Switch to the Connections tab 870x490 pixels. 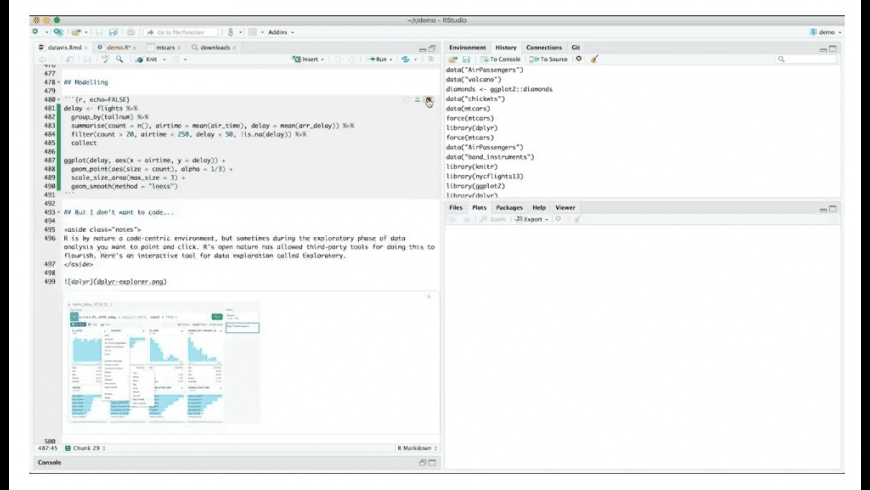(x=544, y=48)
